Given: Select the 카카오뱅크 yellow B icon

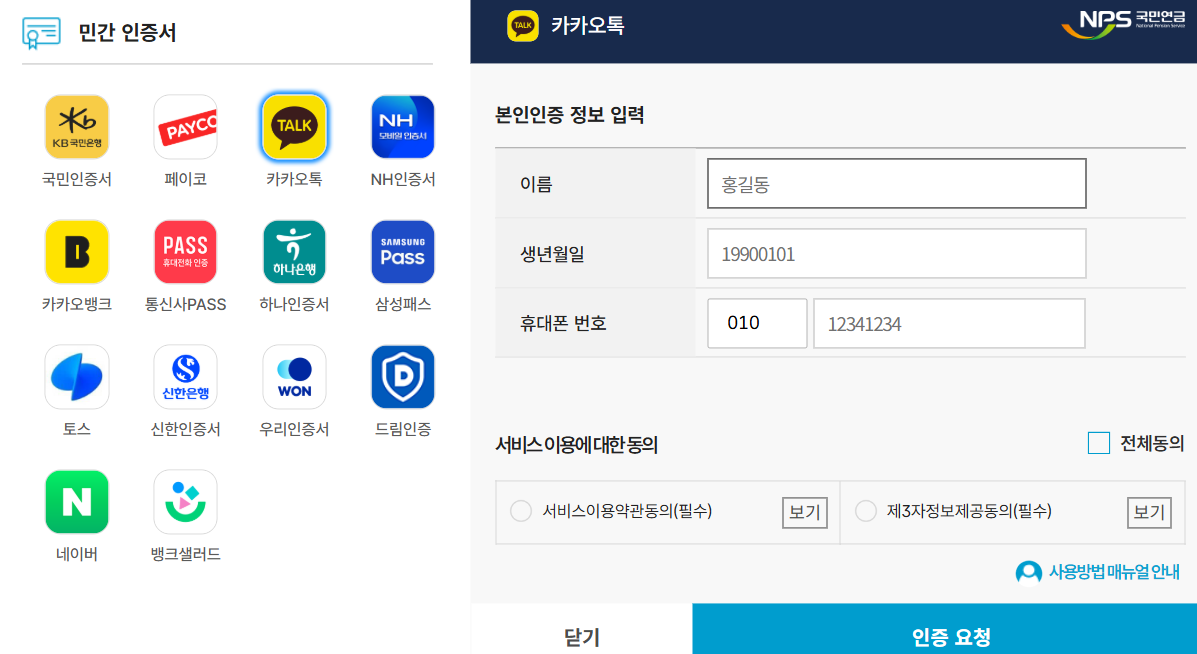Looking at the screenshot, I should 76,252.
